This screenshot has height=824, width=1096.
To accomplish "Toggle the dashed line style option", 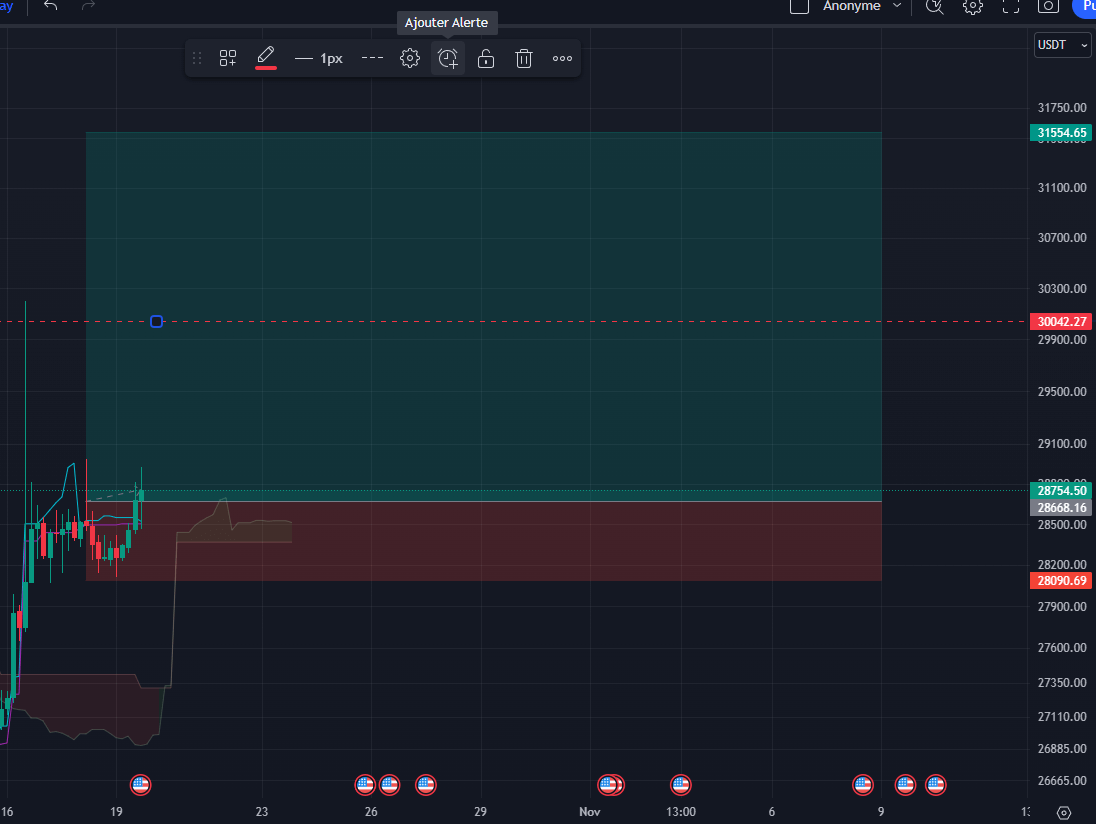I will (x=371, y=58).
